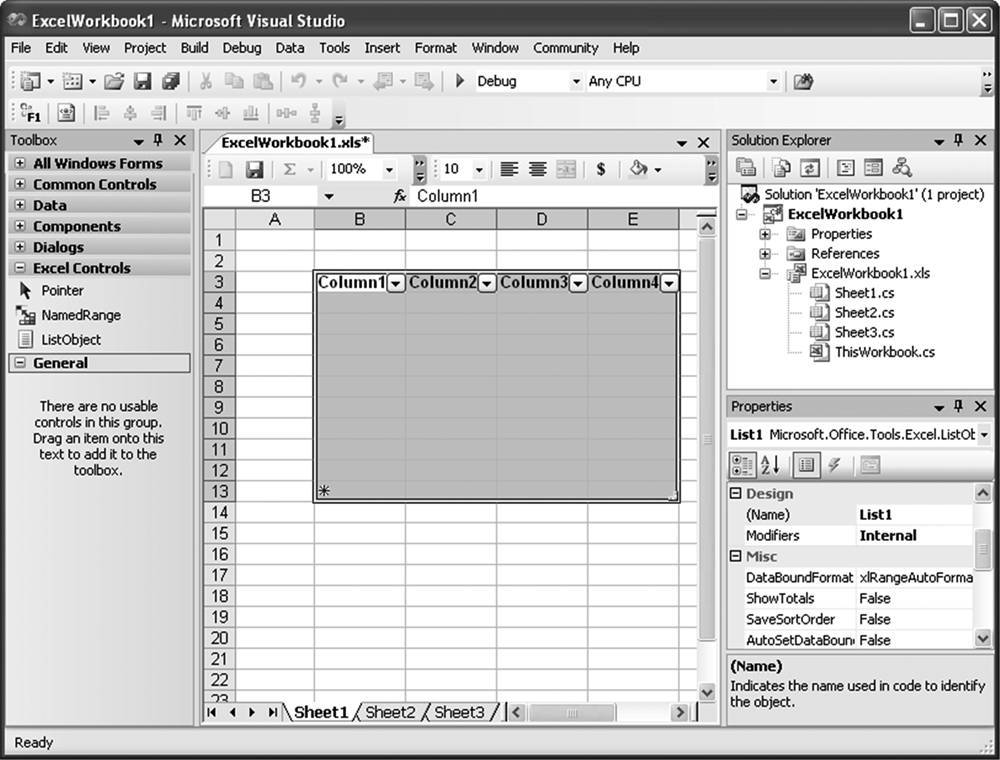The image size is (1000, 760).
Task: Open the Column1 filter dropdown
Action: 396,284
